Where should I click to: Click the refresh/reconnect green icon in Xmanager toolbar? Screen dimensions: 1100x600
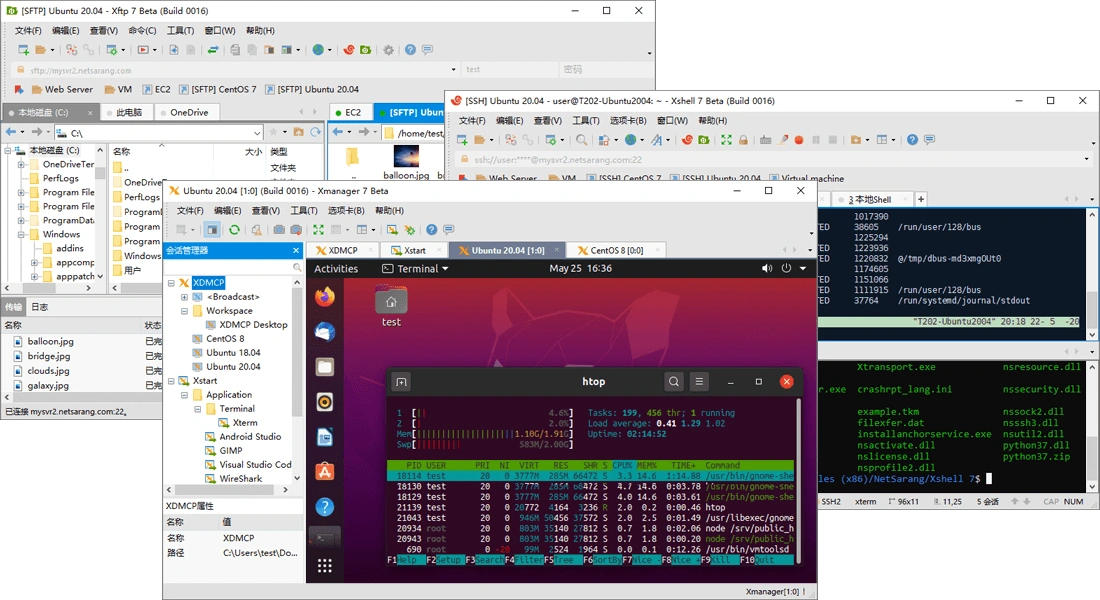[234, 229]
